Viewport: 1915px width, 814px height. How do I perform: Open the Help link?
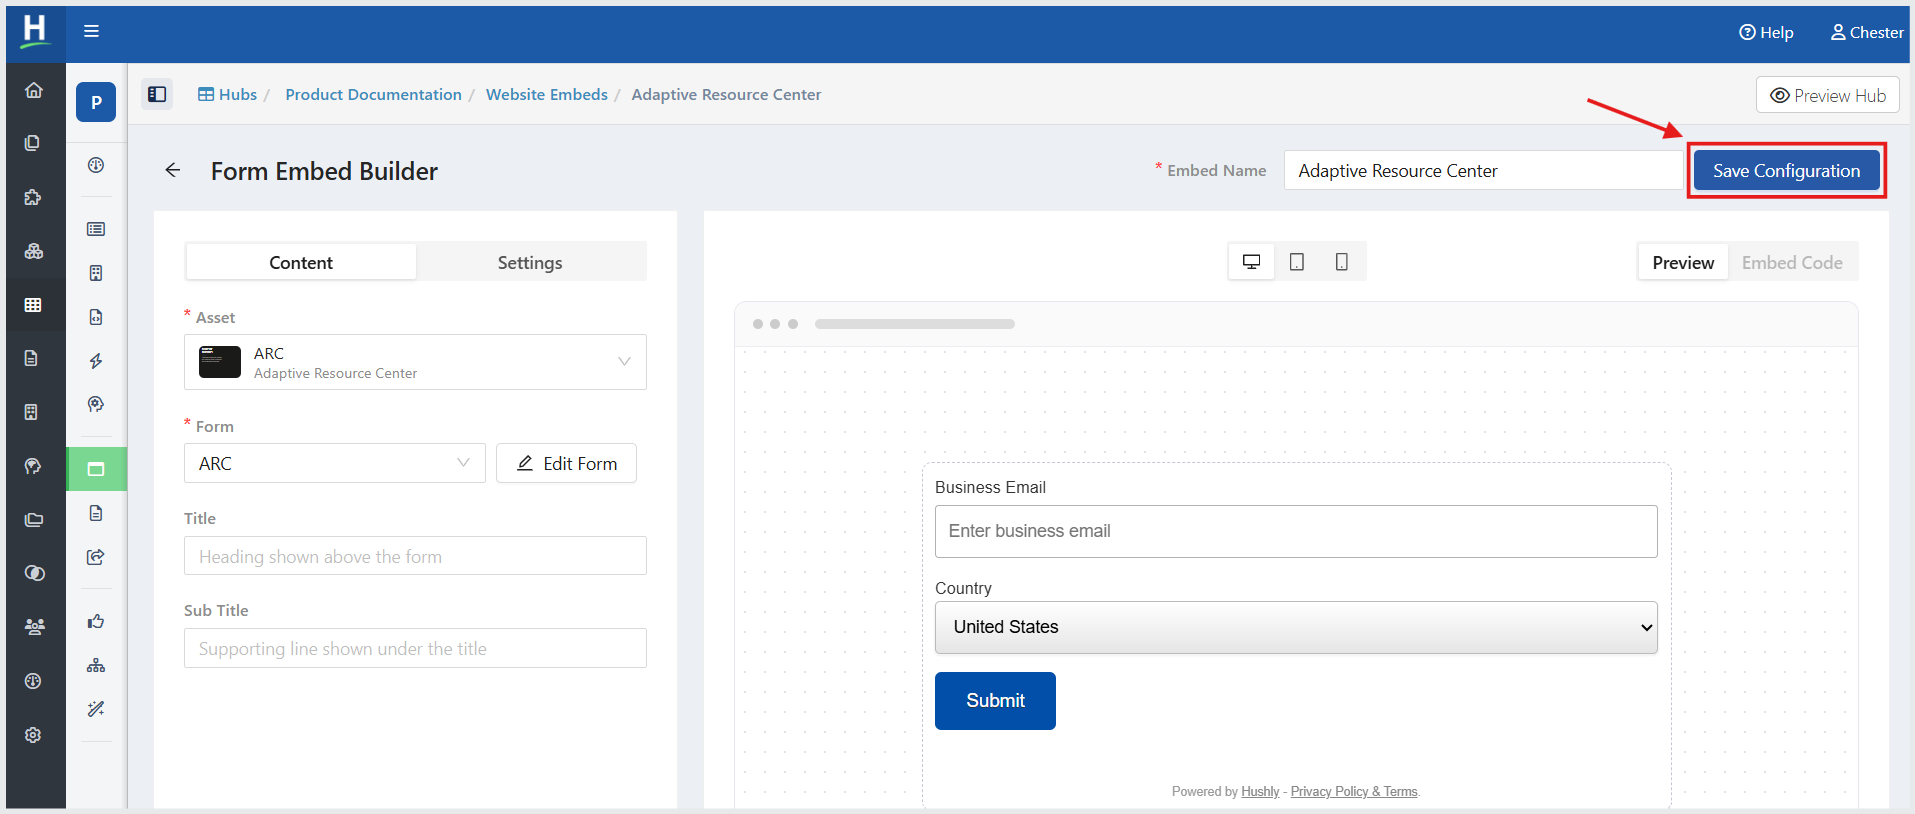pos(1766,32)
